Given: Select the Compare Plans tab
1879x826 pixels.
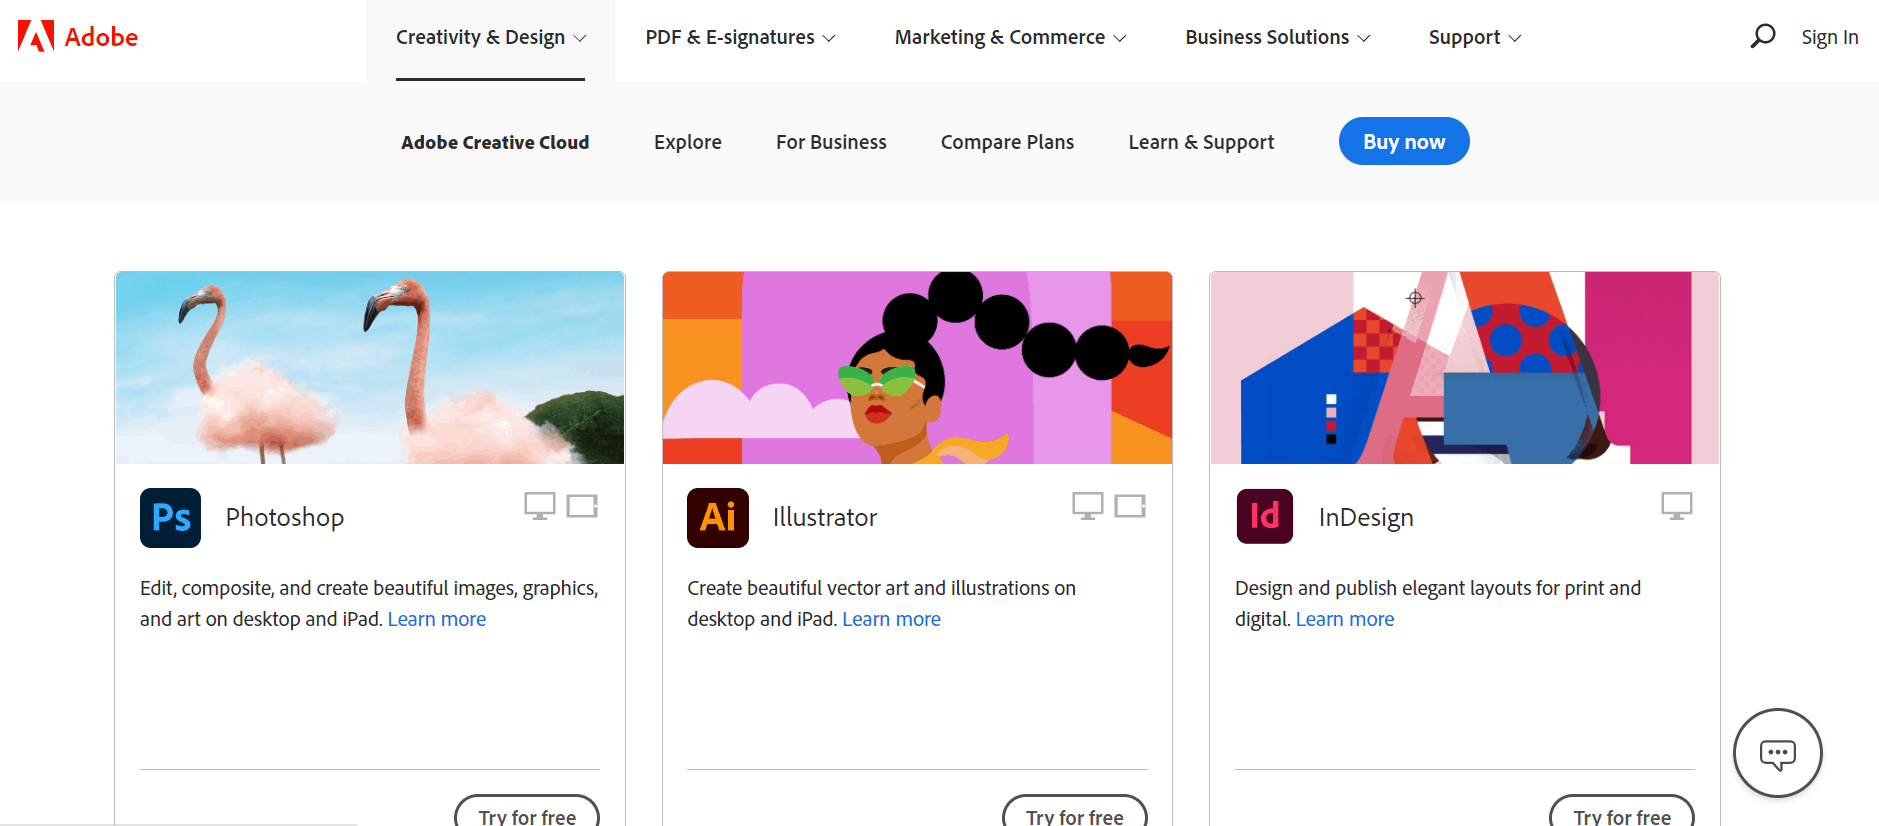Looking at the screenshot, I should tap(1007, 142).
